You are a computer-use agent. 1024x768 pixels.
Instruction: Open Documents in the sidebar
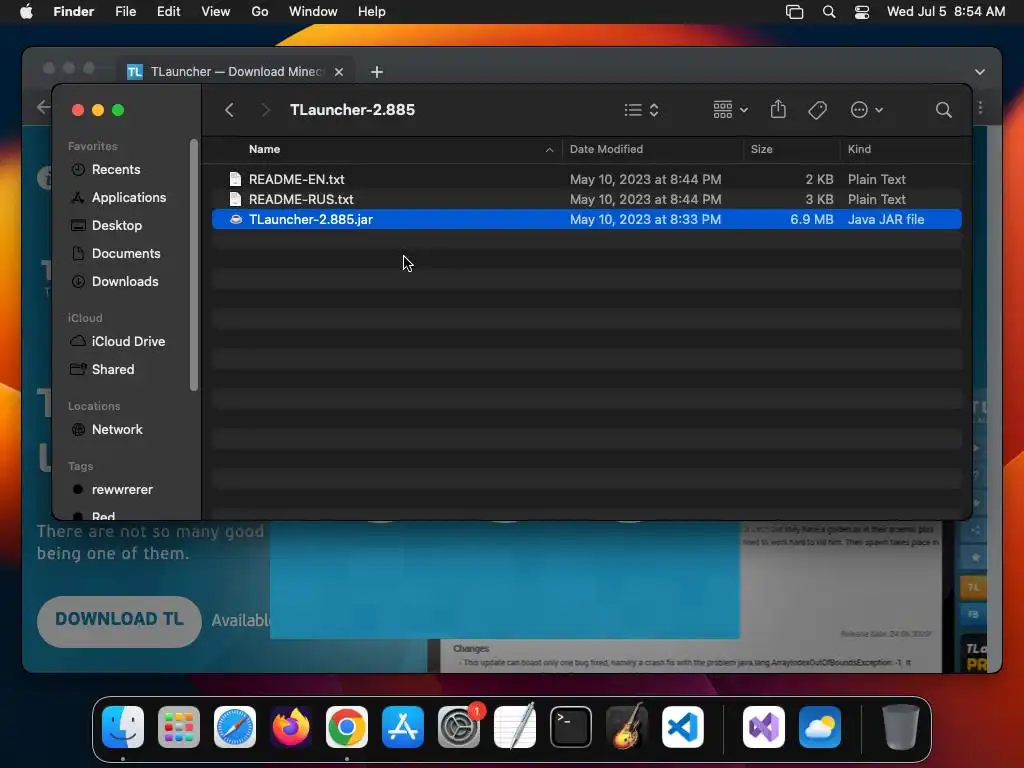tap(125, 253)
